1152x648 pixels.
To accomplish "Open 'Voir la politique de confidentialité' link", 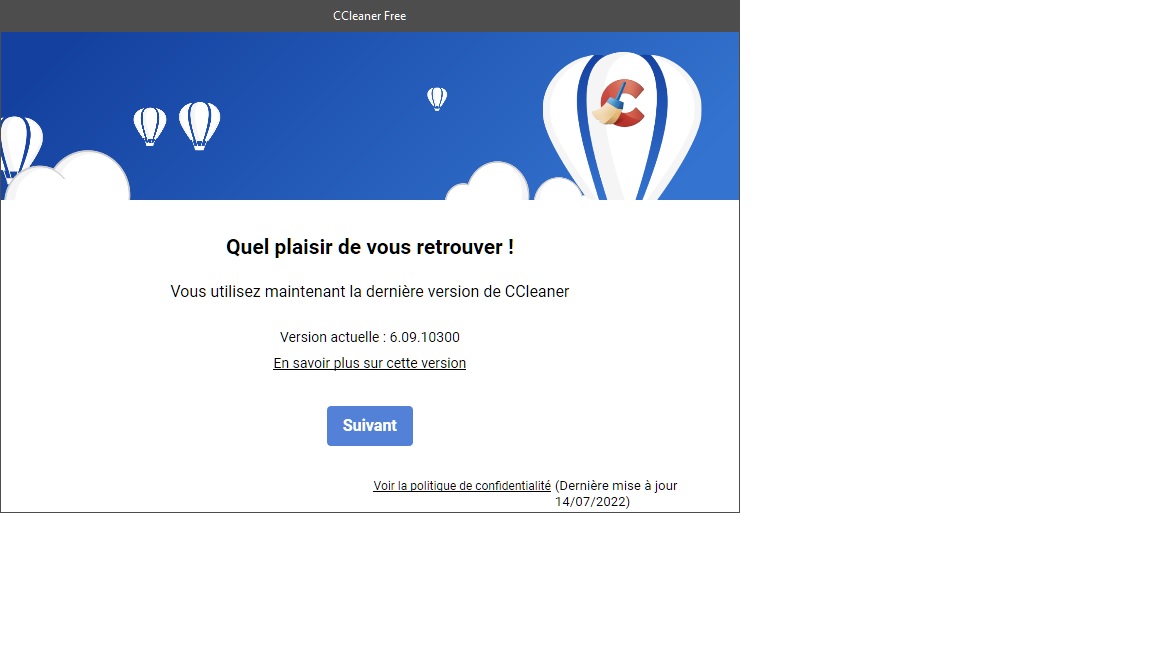I will click(x=461, y=486).
